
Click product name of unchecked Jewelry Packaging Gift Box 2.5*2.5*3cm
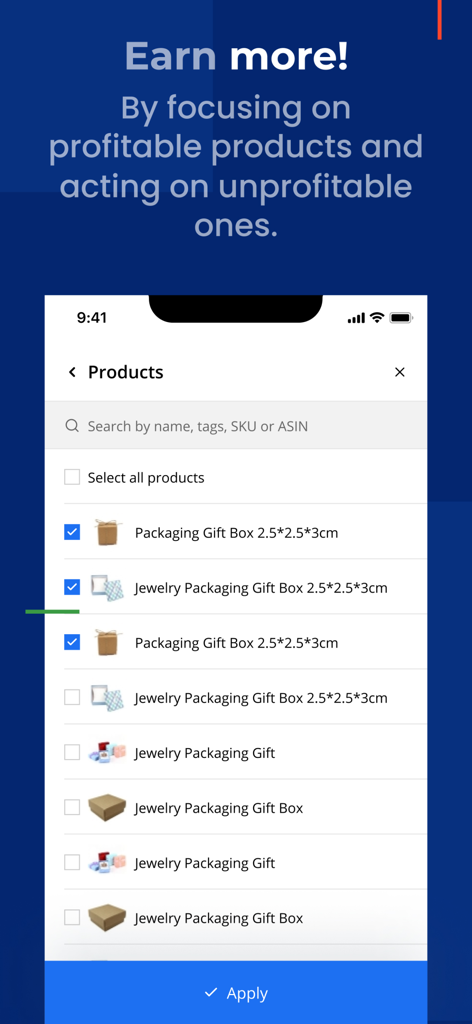pos(261,698)
